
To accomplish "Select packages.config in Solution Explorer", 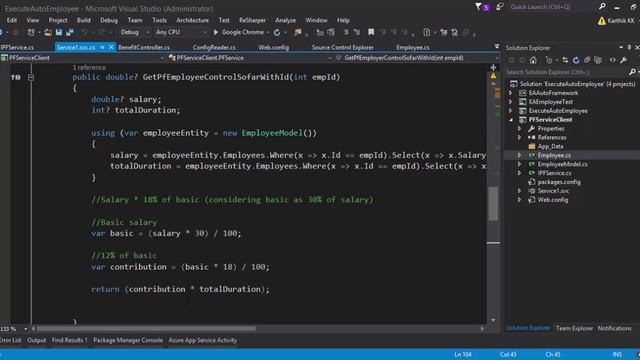I will [x=559, y=182].
